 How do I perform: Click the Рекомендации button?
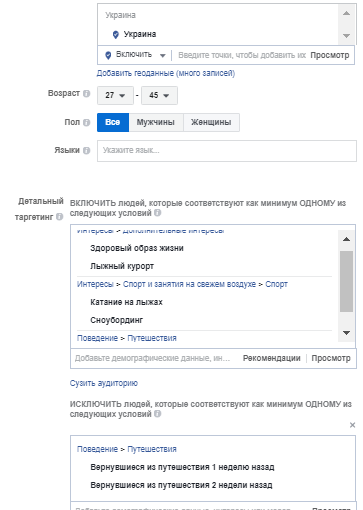(272, 358)
